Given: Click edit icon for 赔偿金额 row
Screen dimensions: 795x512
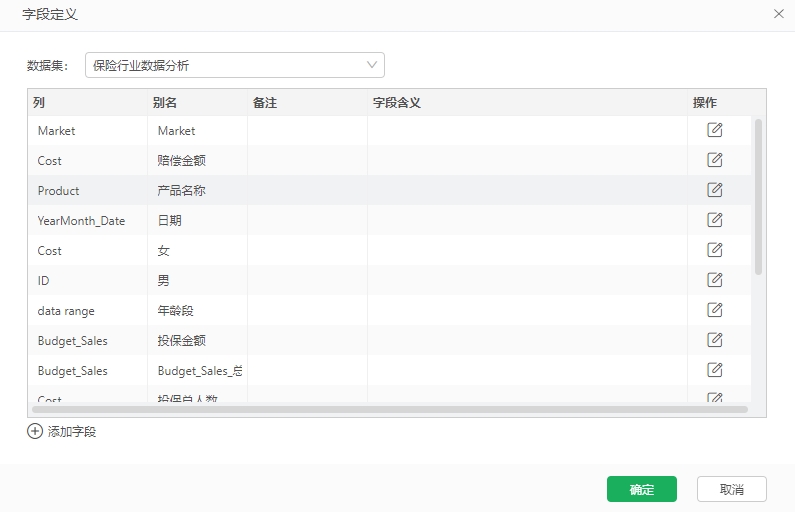Looking at the screenshot, I should [714, 160].
